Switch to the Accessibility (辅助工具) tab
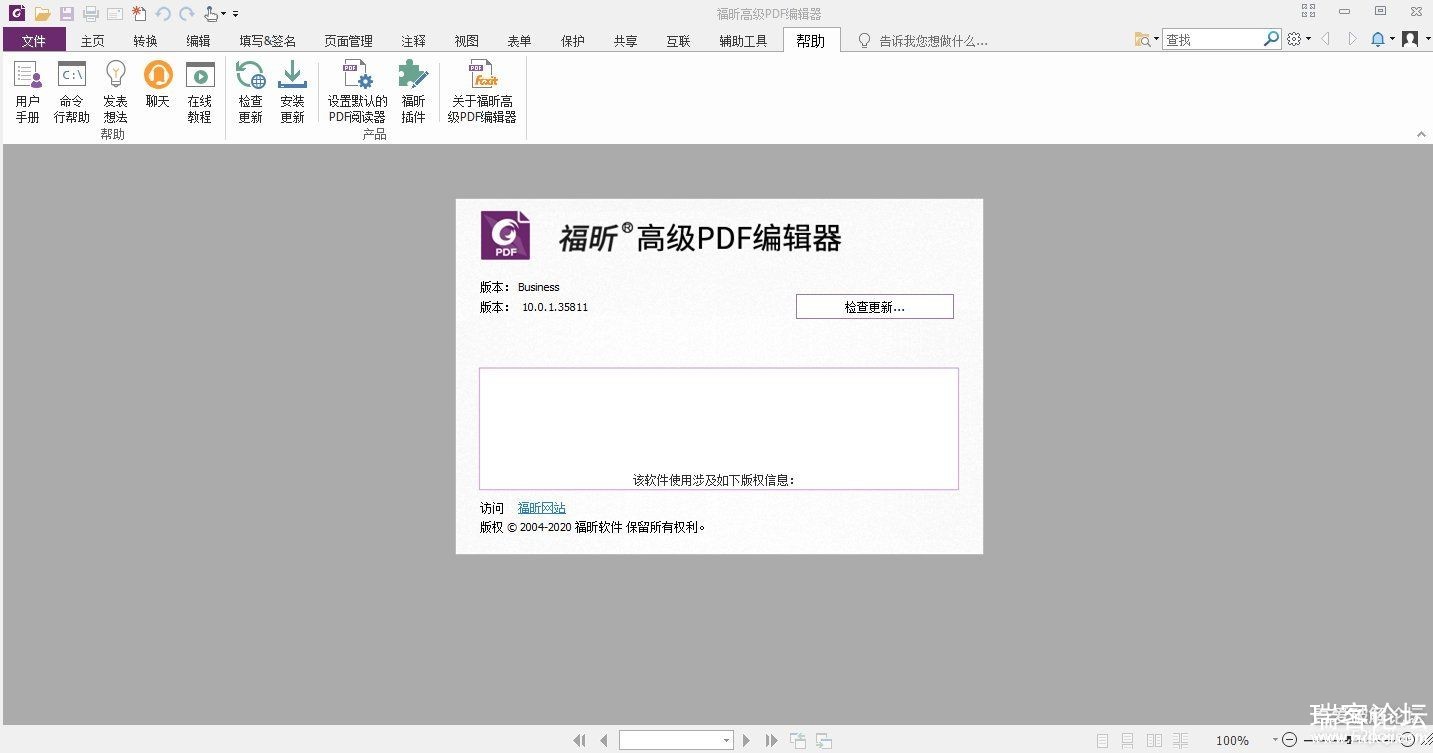This screenshot has width=1433, height=753. coord(743,41)
